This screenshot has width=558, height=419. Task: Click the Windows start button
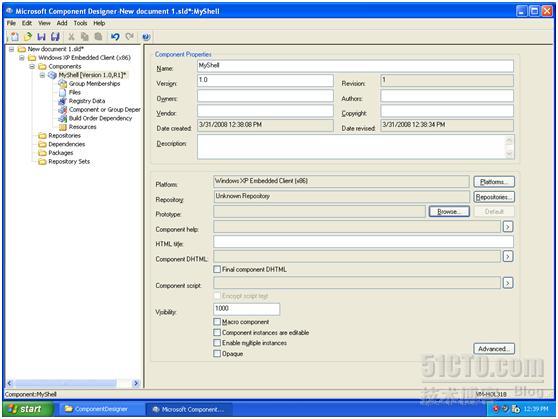coord(28,409)
